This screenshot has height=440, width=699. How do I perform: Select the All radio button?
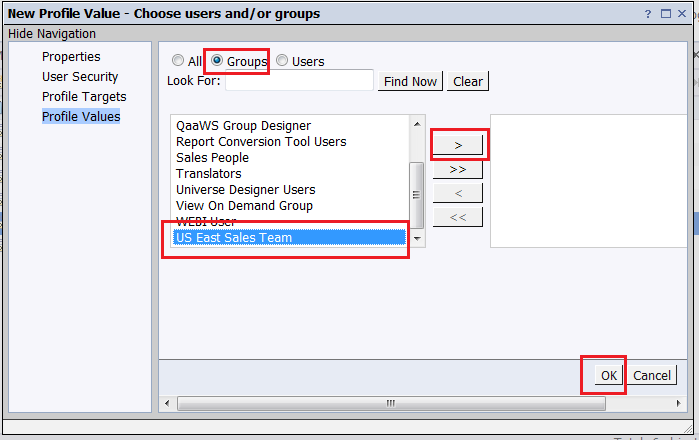177,60
